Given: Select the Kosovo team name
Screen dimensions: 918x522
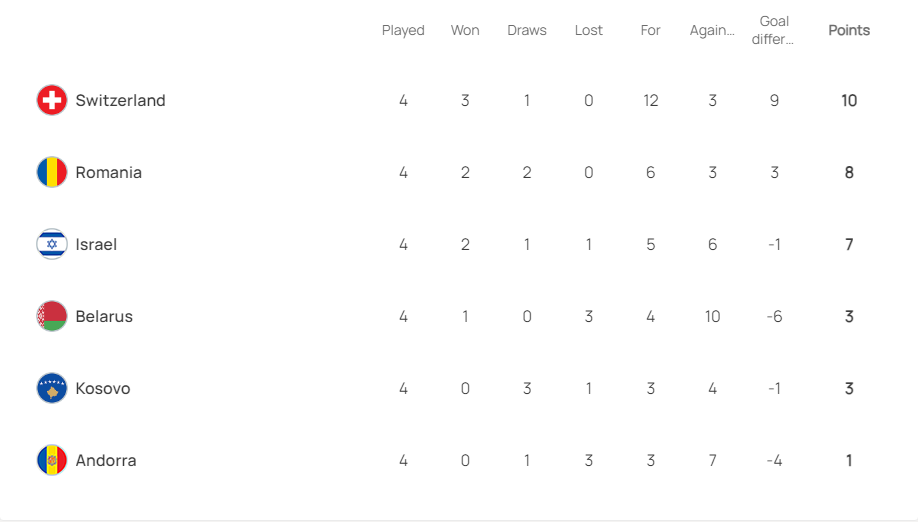Looking at the screenshot, I should click(102, 388).
